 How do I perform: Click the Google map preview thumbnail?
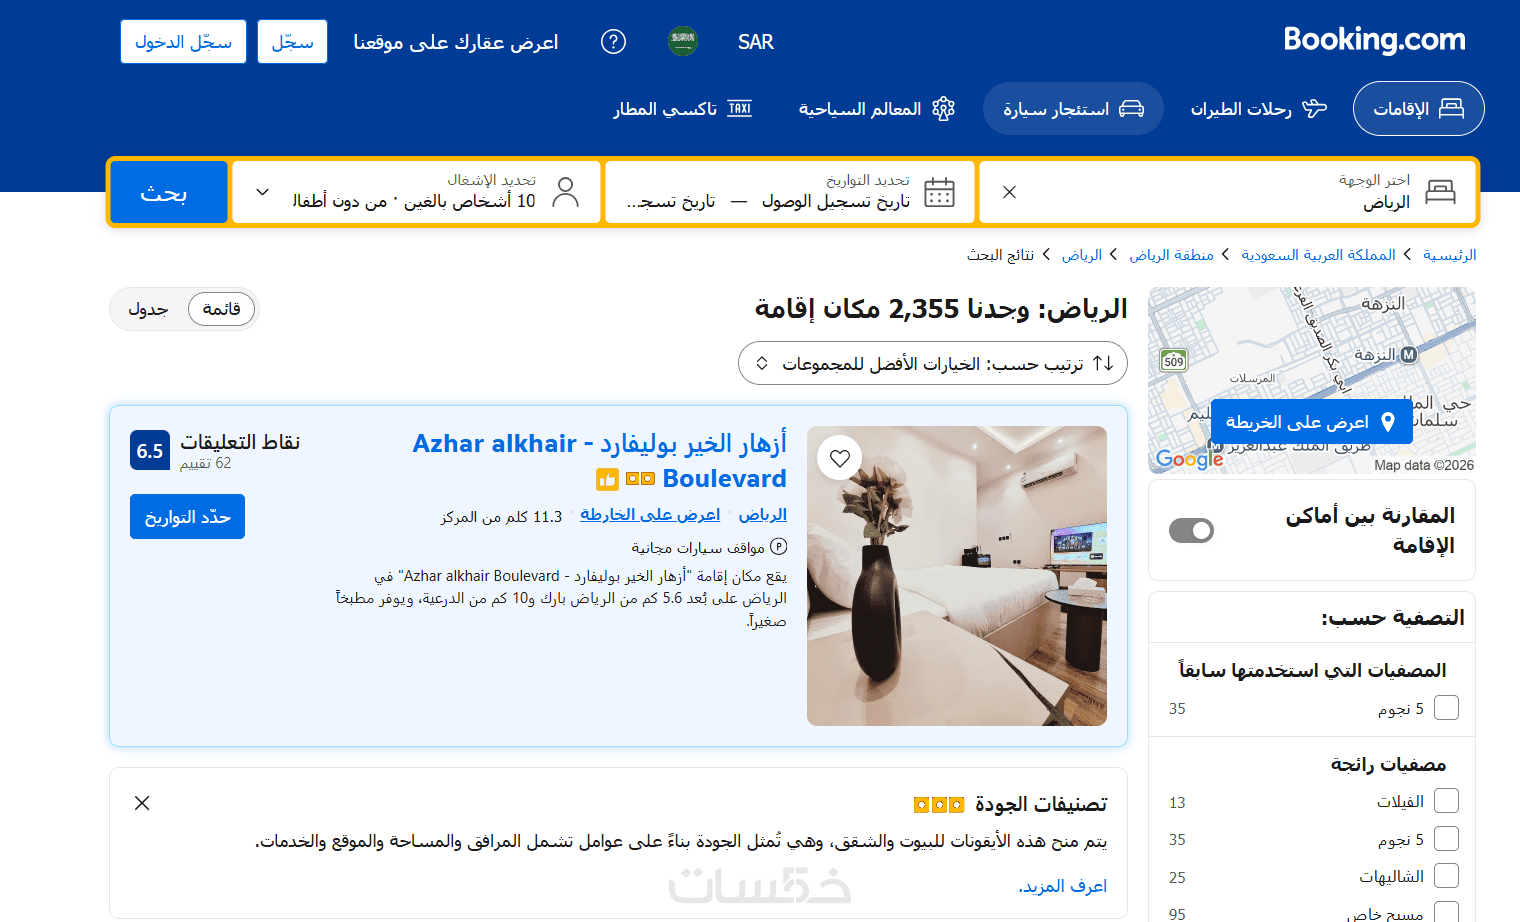tap(1312, 380)
